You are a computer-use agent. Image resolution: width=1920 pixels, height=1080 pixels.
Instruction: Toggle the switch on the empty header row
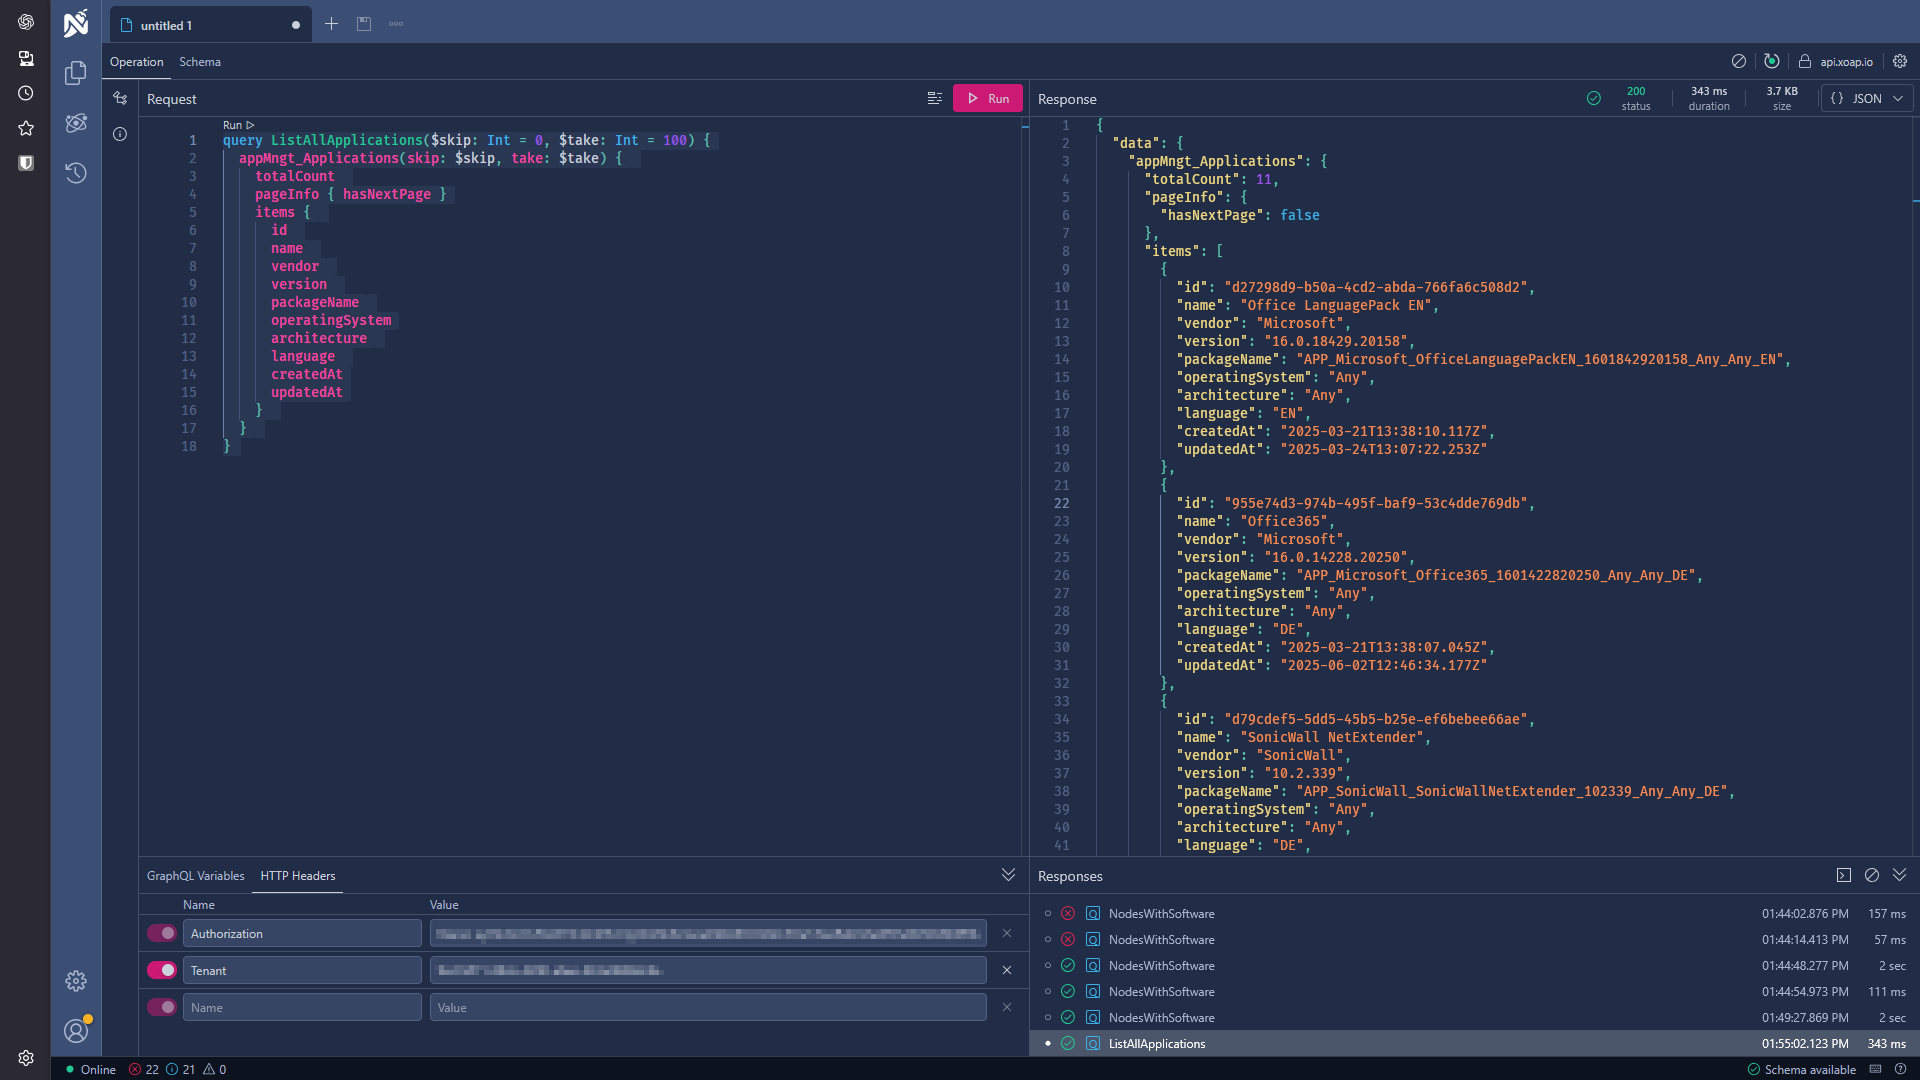[161, 1006]
